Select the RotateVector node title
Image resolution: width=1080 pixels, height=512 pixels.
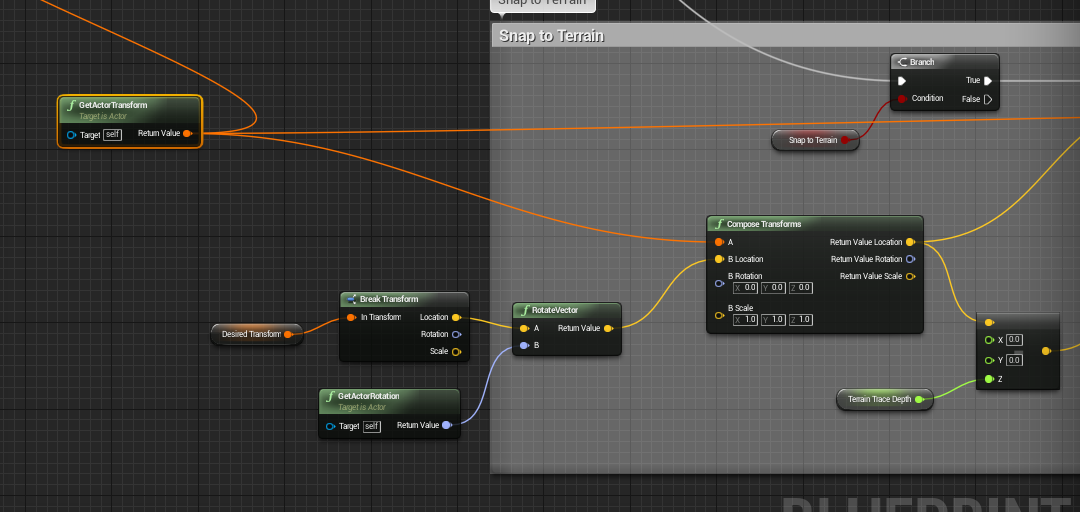(555, 310)
